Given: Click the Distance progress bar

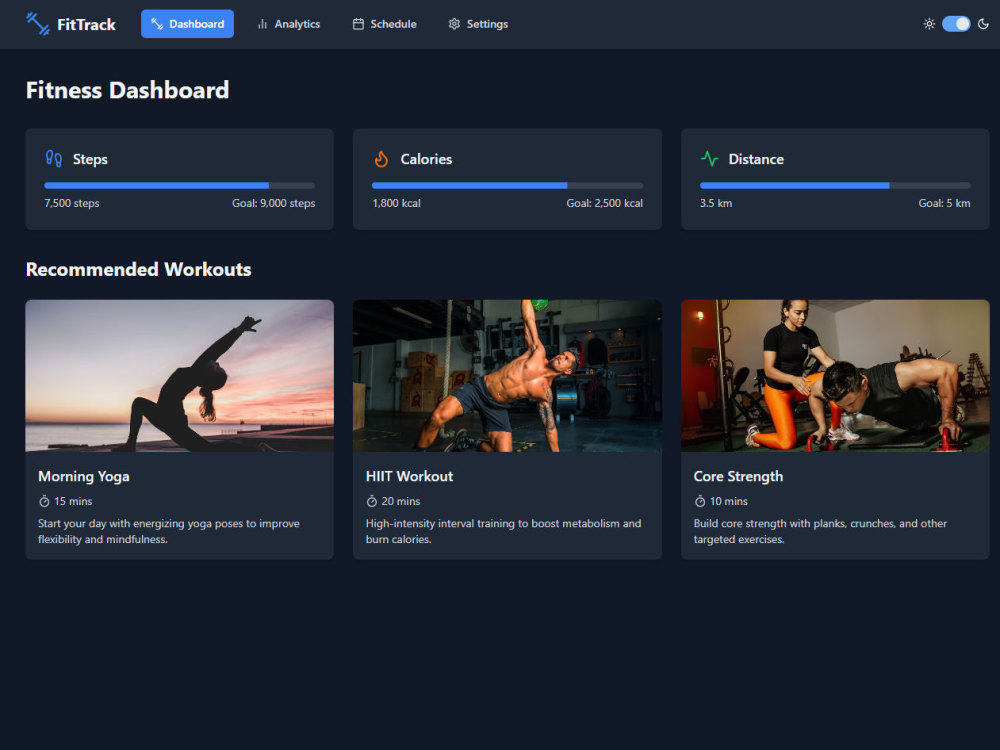Looking at the screenshot, I should 835,186.
